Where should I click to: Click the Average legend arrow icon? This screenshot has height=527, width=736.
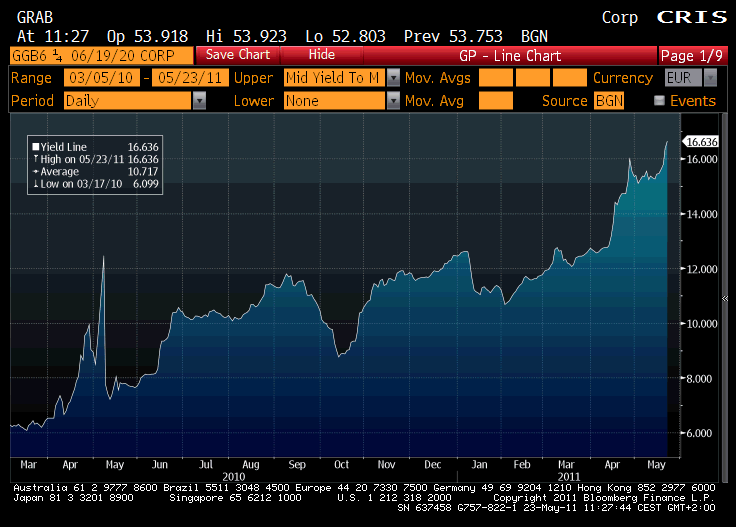(x=36, y=172)
